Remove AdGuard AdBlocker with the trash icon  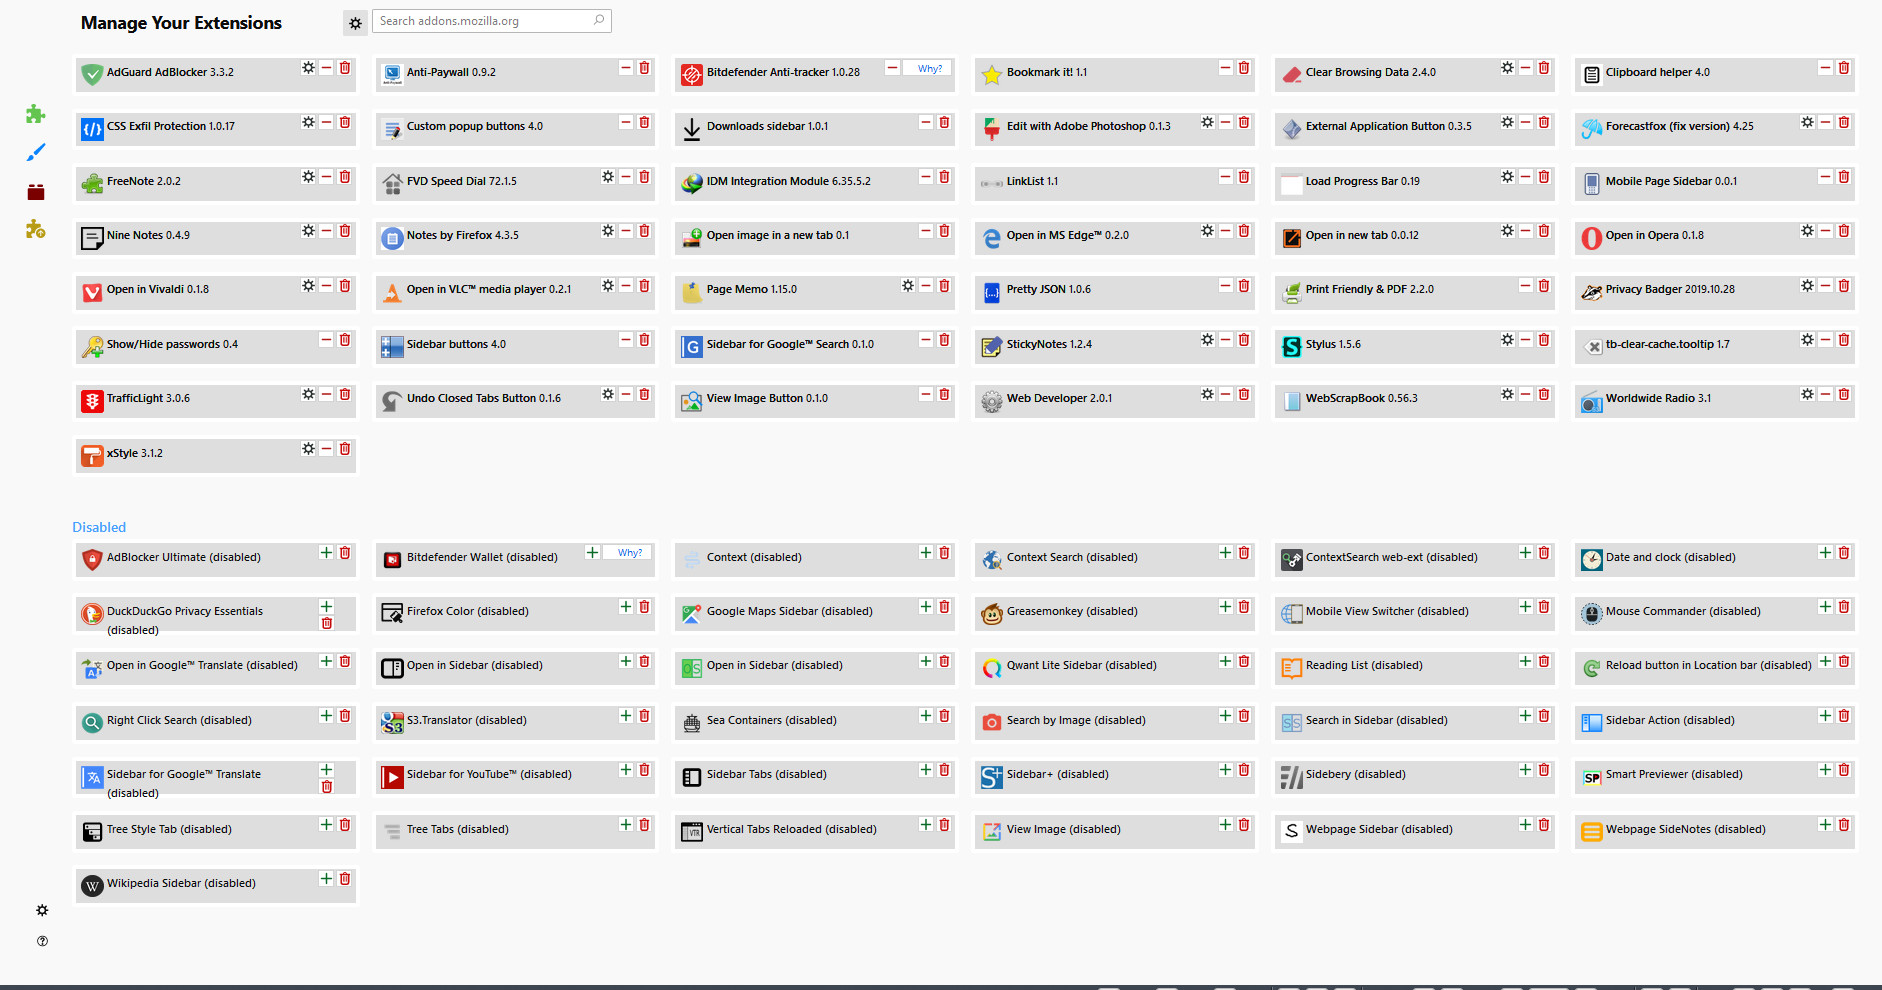[345, 68]
